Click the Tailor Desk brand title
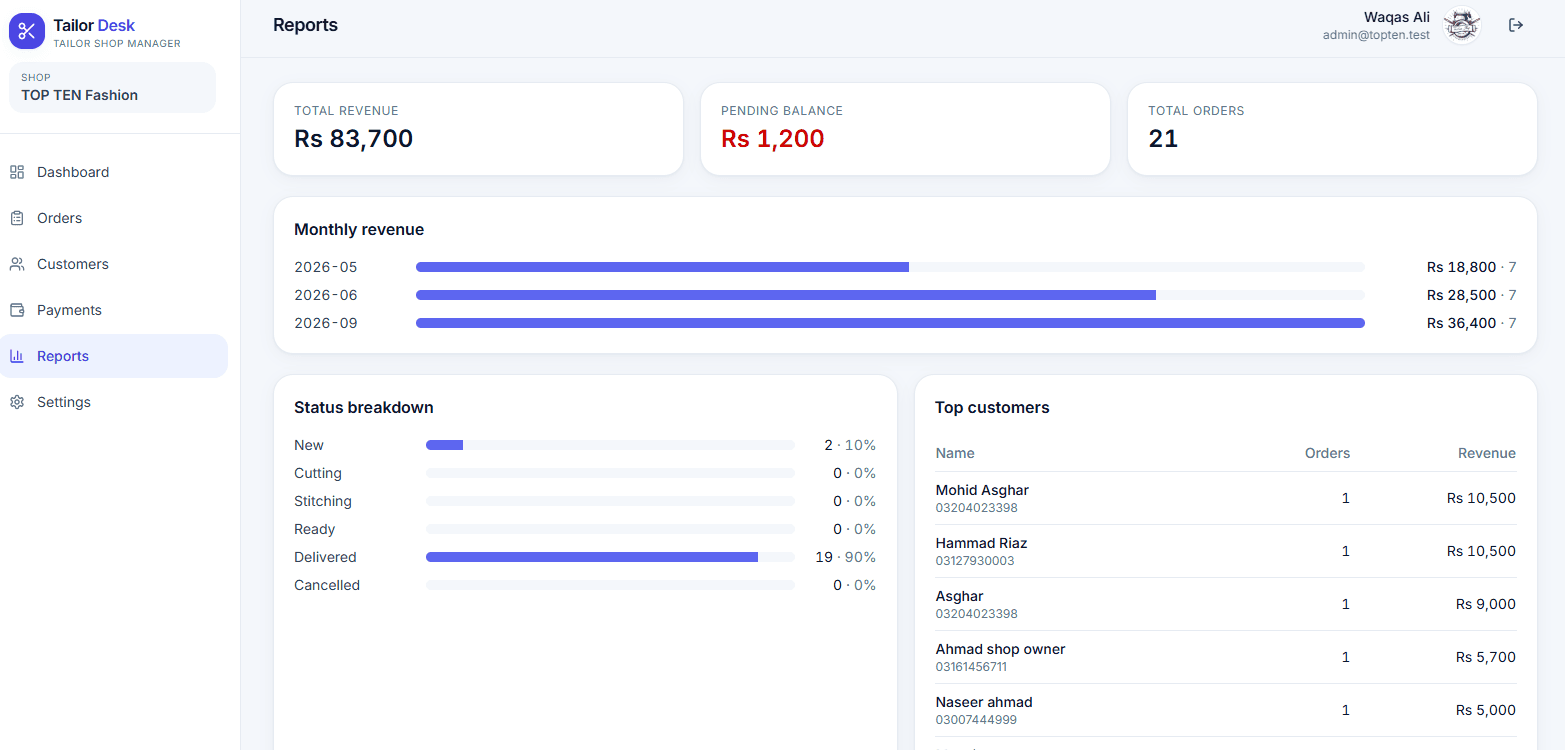1565x750 pixels. 94,25
